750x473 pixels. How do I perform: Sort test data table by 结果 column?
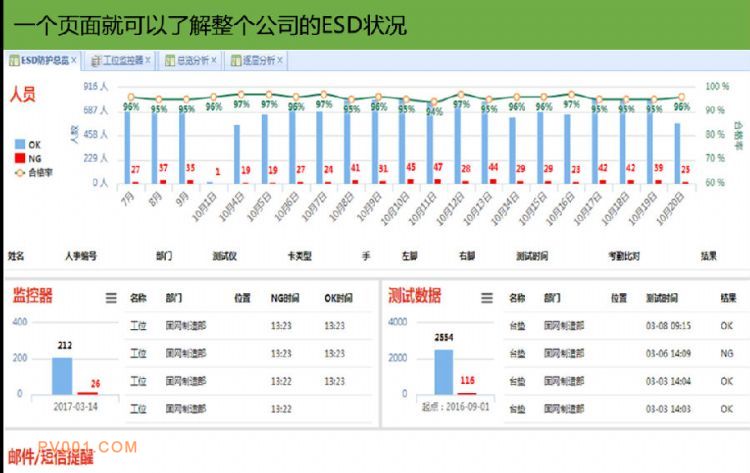[x=727, y=298]
